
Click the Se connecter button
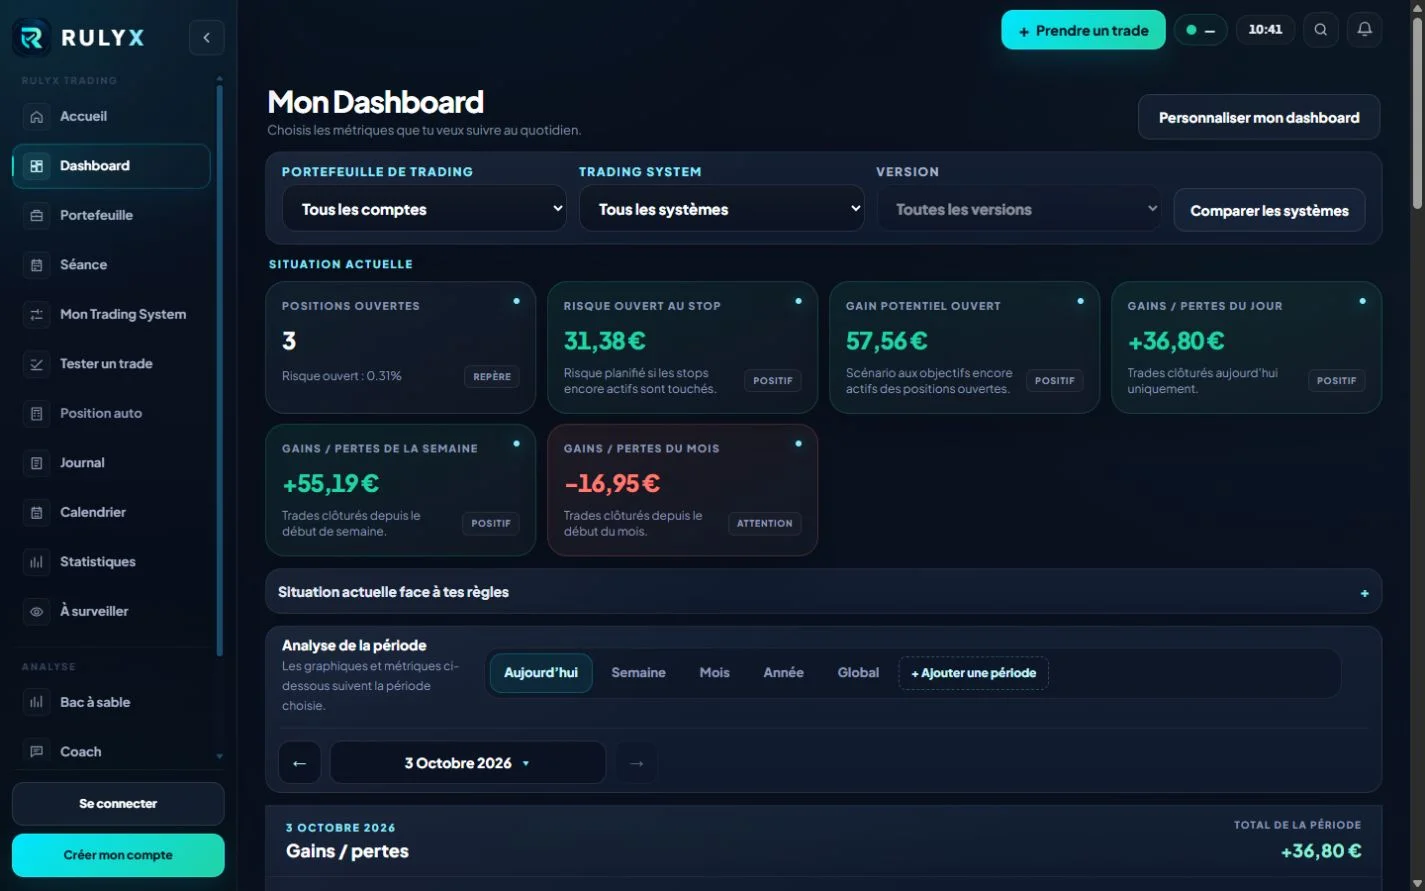click(x=118, y=803)
